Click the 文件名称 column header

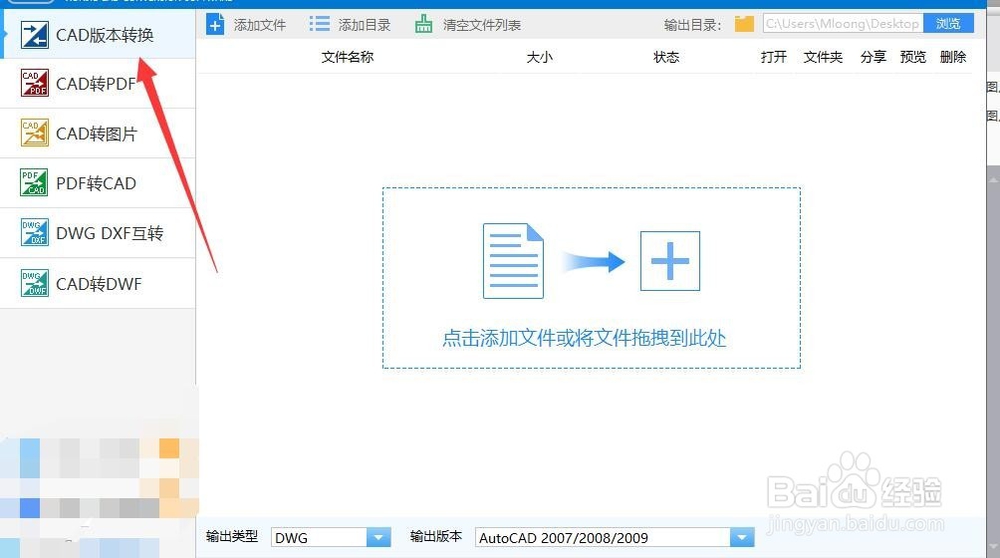tap(348, 57)
